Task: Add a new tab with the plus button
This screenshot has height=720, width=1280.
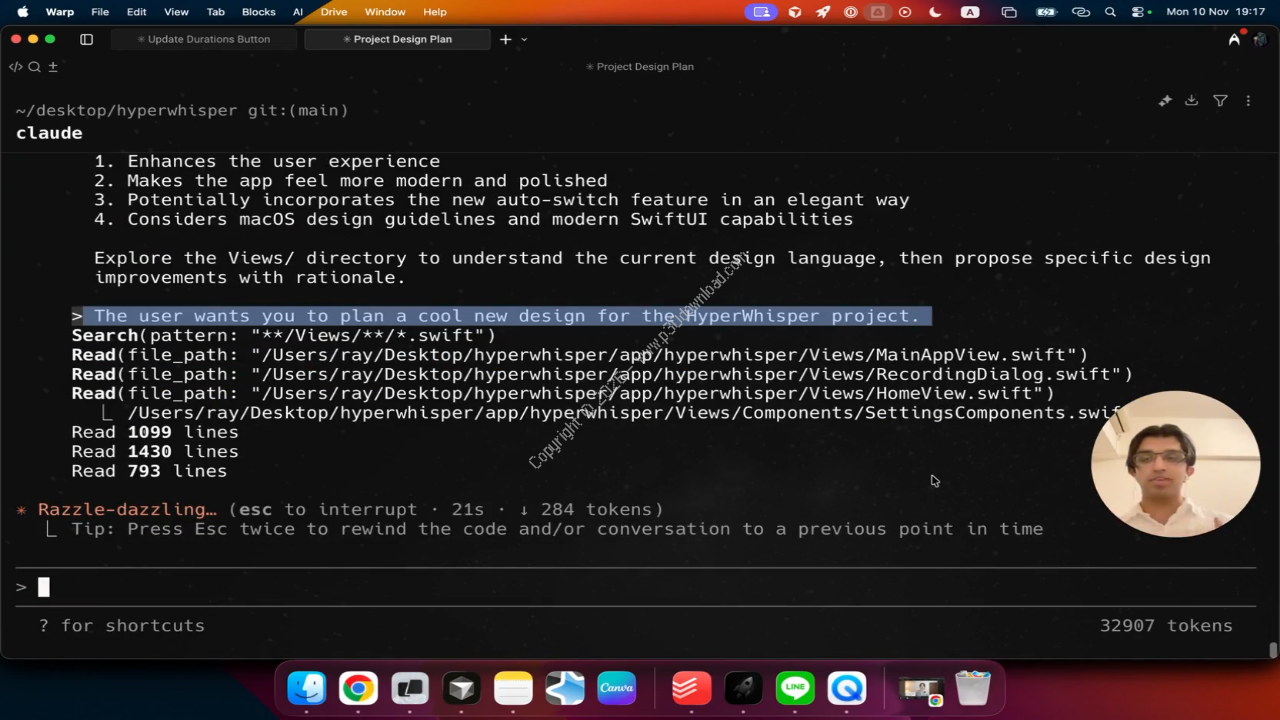Action: click(x=505, y=39)
